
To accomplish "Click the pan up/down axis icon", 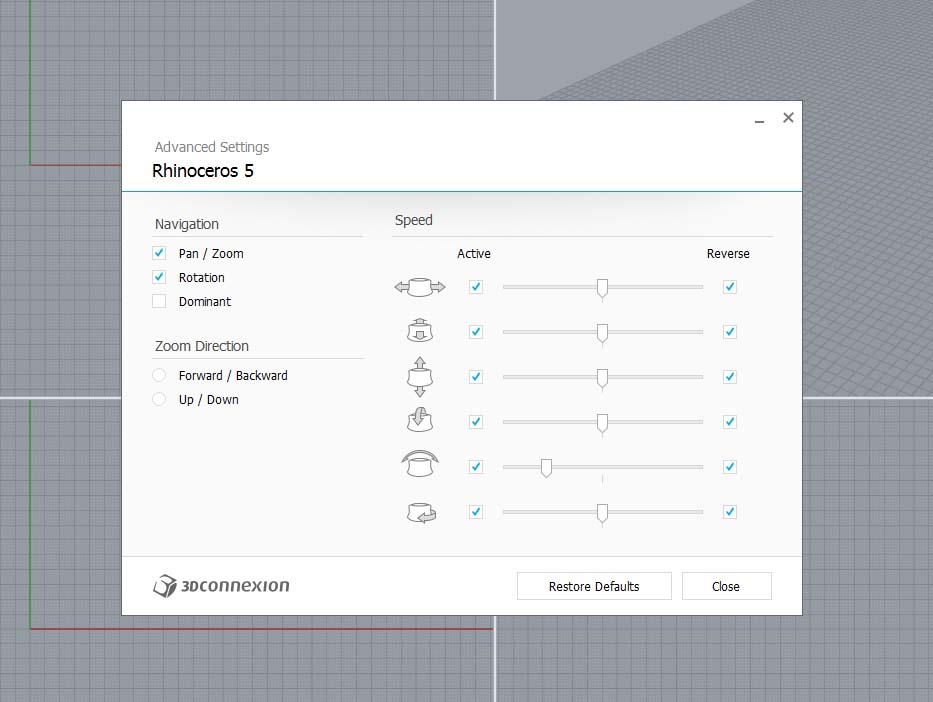I will click(x=420, y=377).
